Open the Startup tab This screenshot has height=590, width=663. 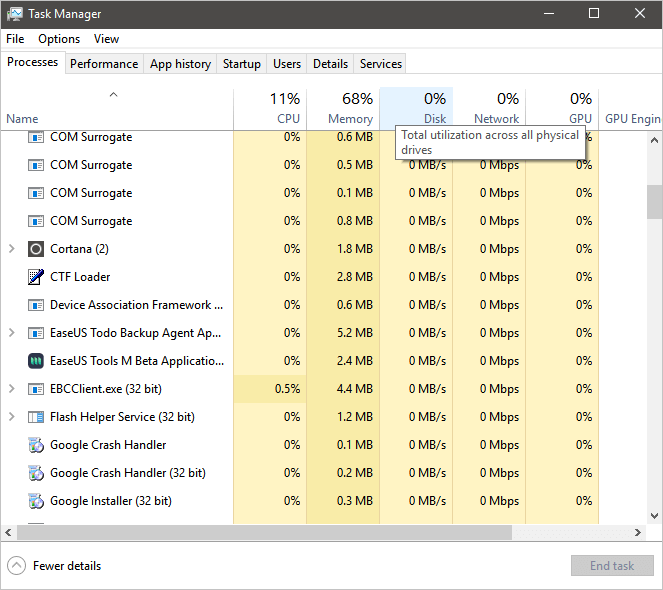click(241, 64)
